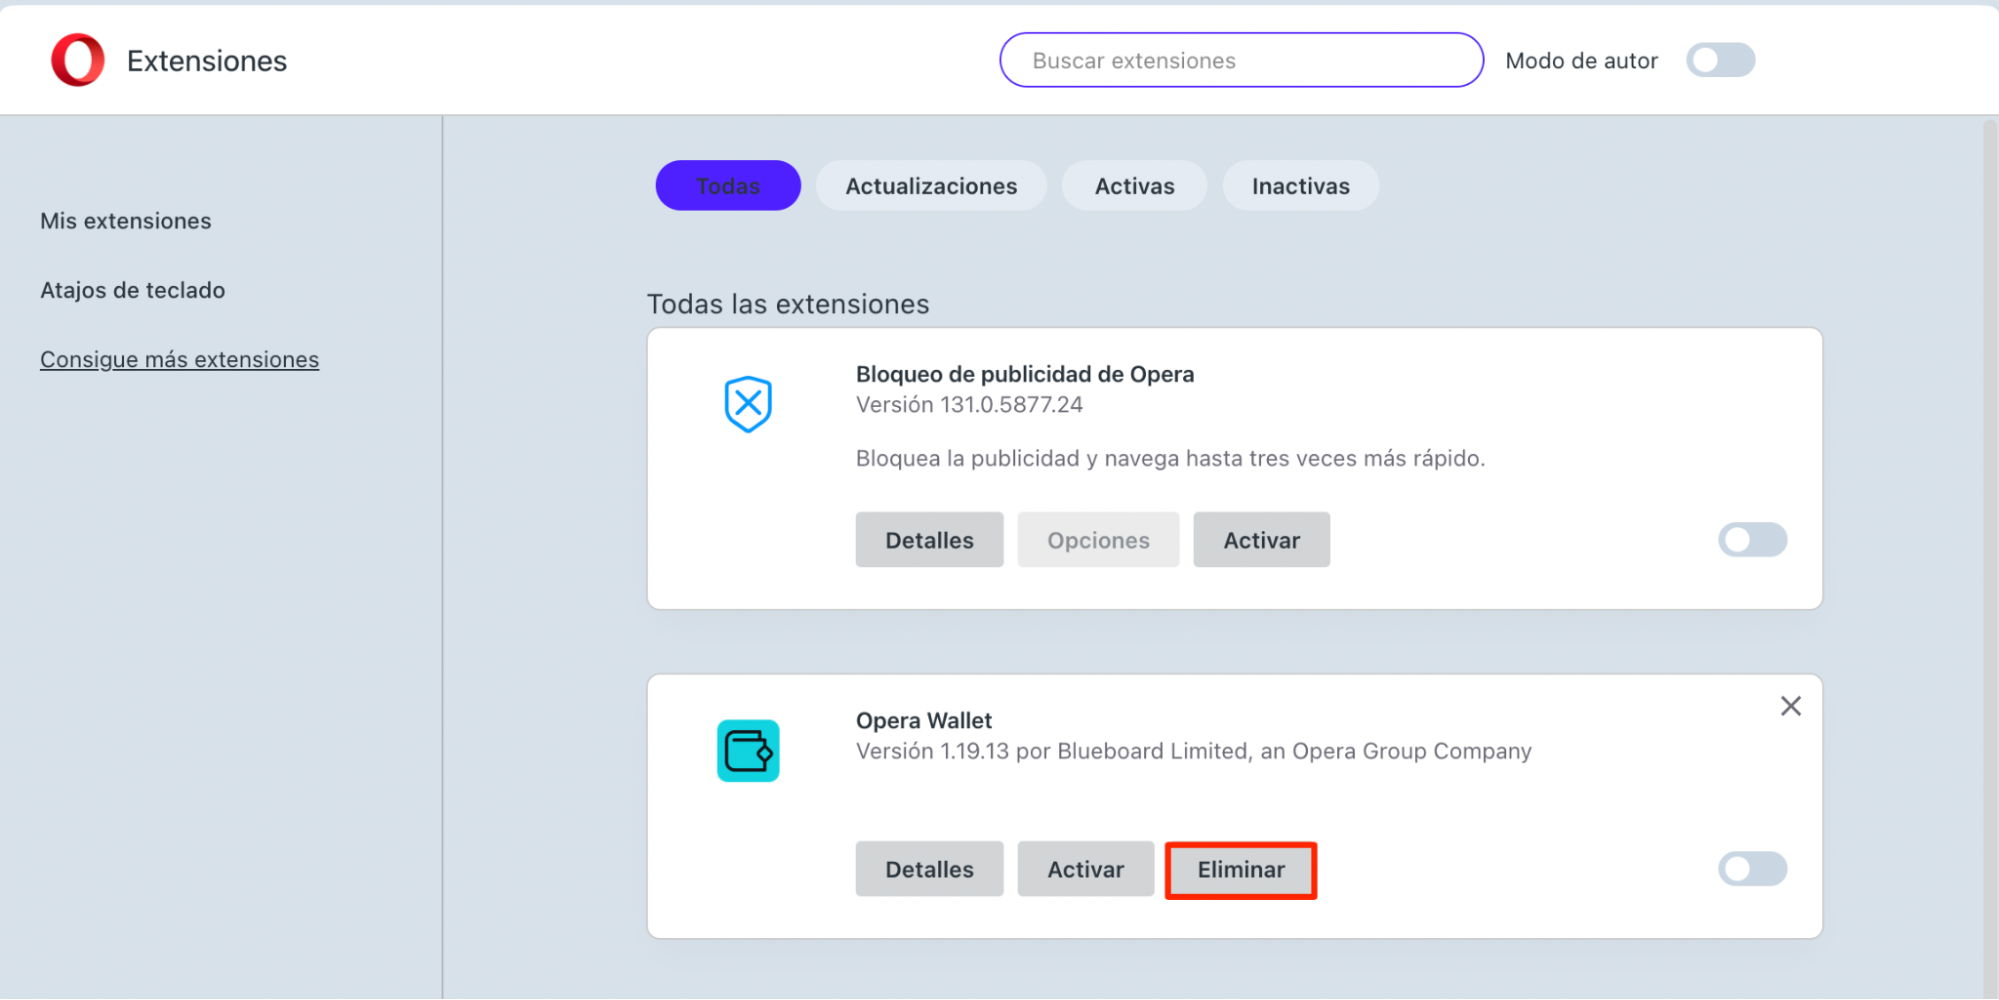The image size is (1999, 1000).
Task: Follow the Consigue más extensiones link
Action: click(x=180, y=360)
